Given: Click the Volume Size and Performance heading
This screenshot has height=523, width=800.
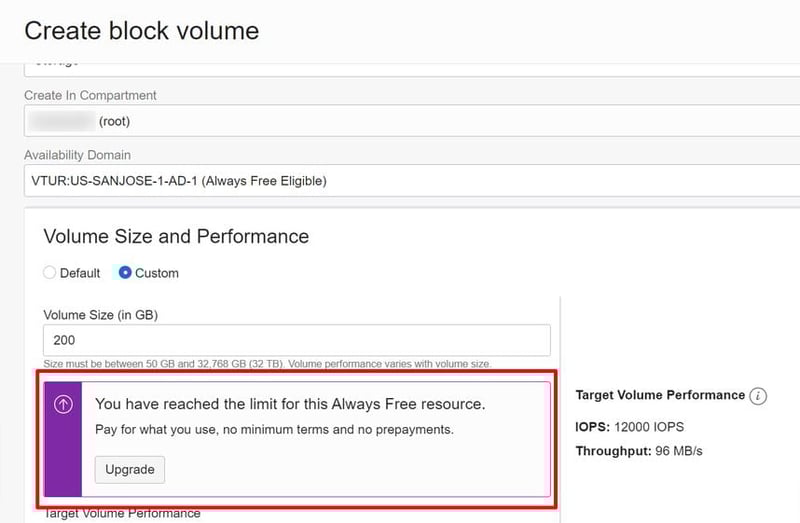Looking at the screenshot, I should point(176,237).
